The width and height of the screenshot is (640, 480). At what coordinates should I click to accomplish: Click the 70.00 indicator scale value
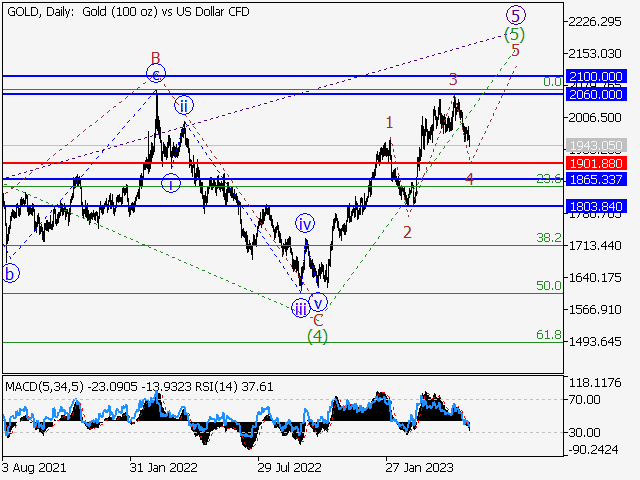click(x=585, y=399)
